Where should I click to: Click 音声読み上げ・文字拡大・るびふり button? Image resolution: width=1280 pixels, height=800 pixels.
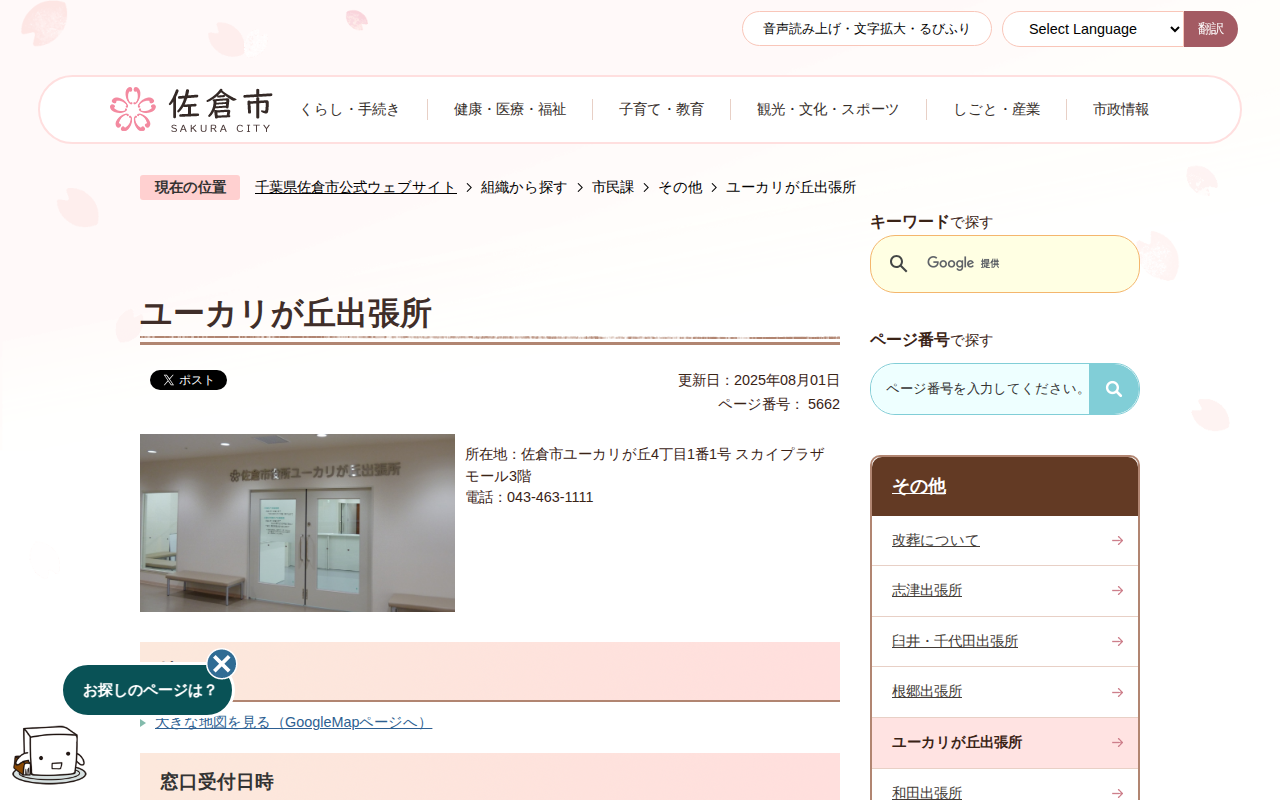867,29
